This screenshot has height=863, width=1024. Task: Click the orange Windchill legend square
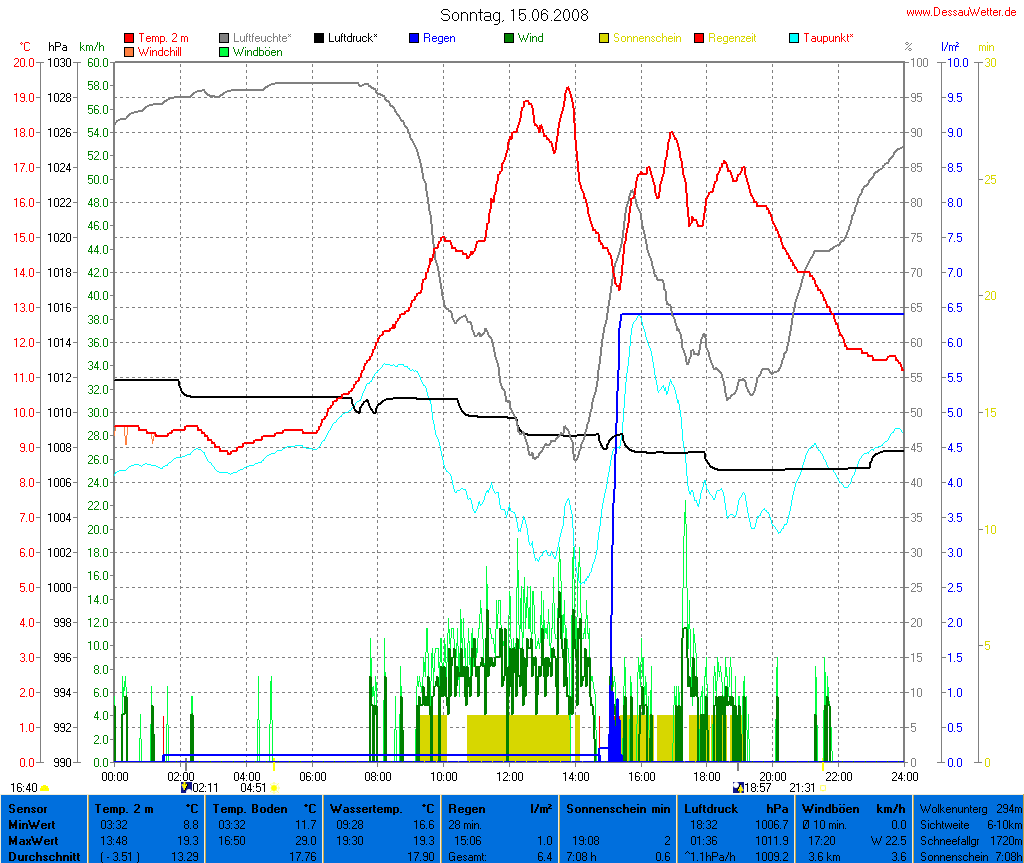129,51
